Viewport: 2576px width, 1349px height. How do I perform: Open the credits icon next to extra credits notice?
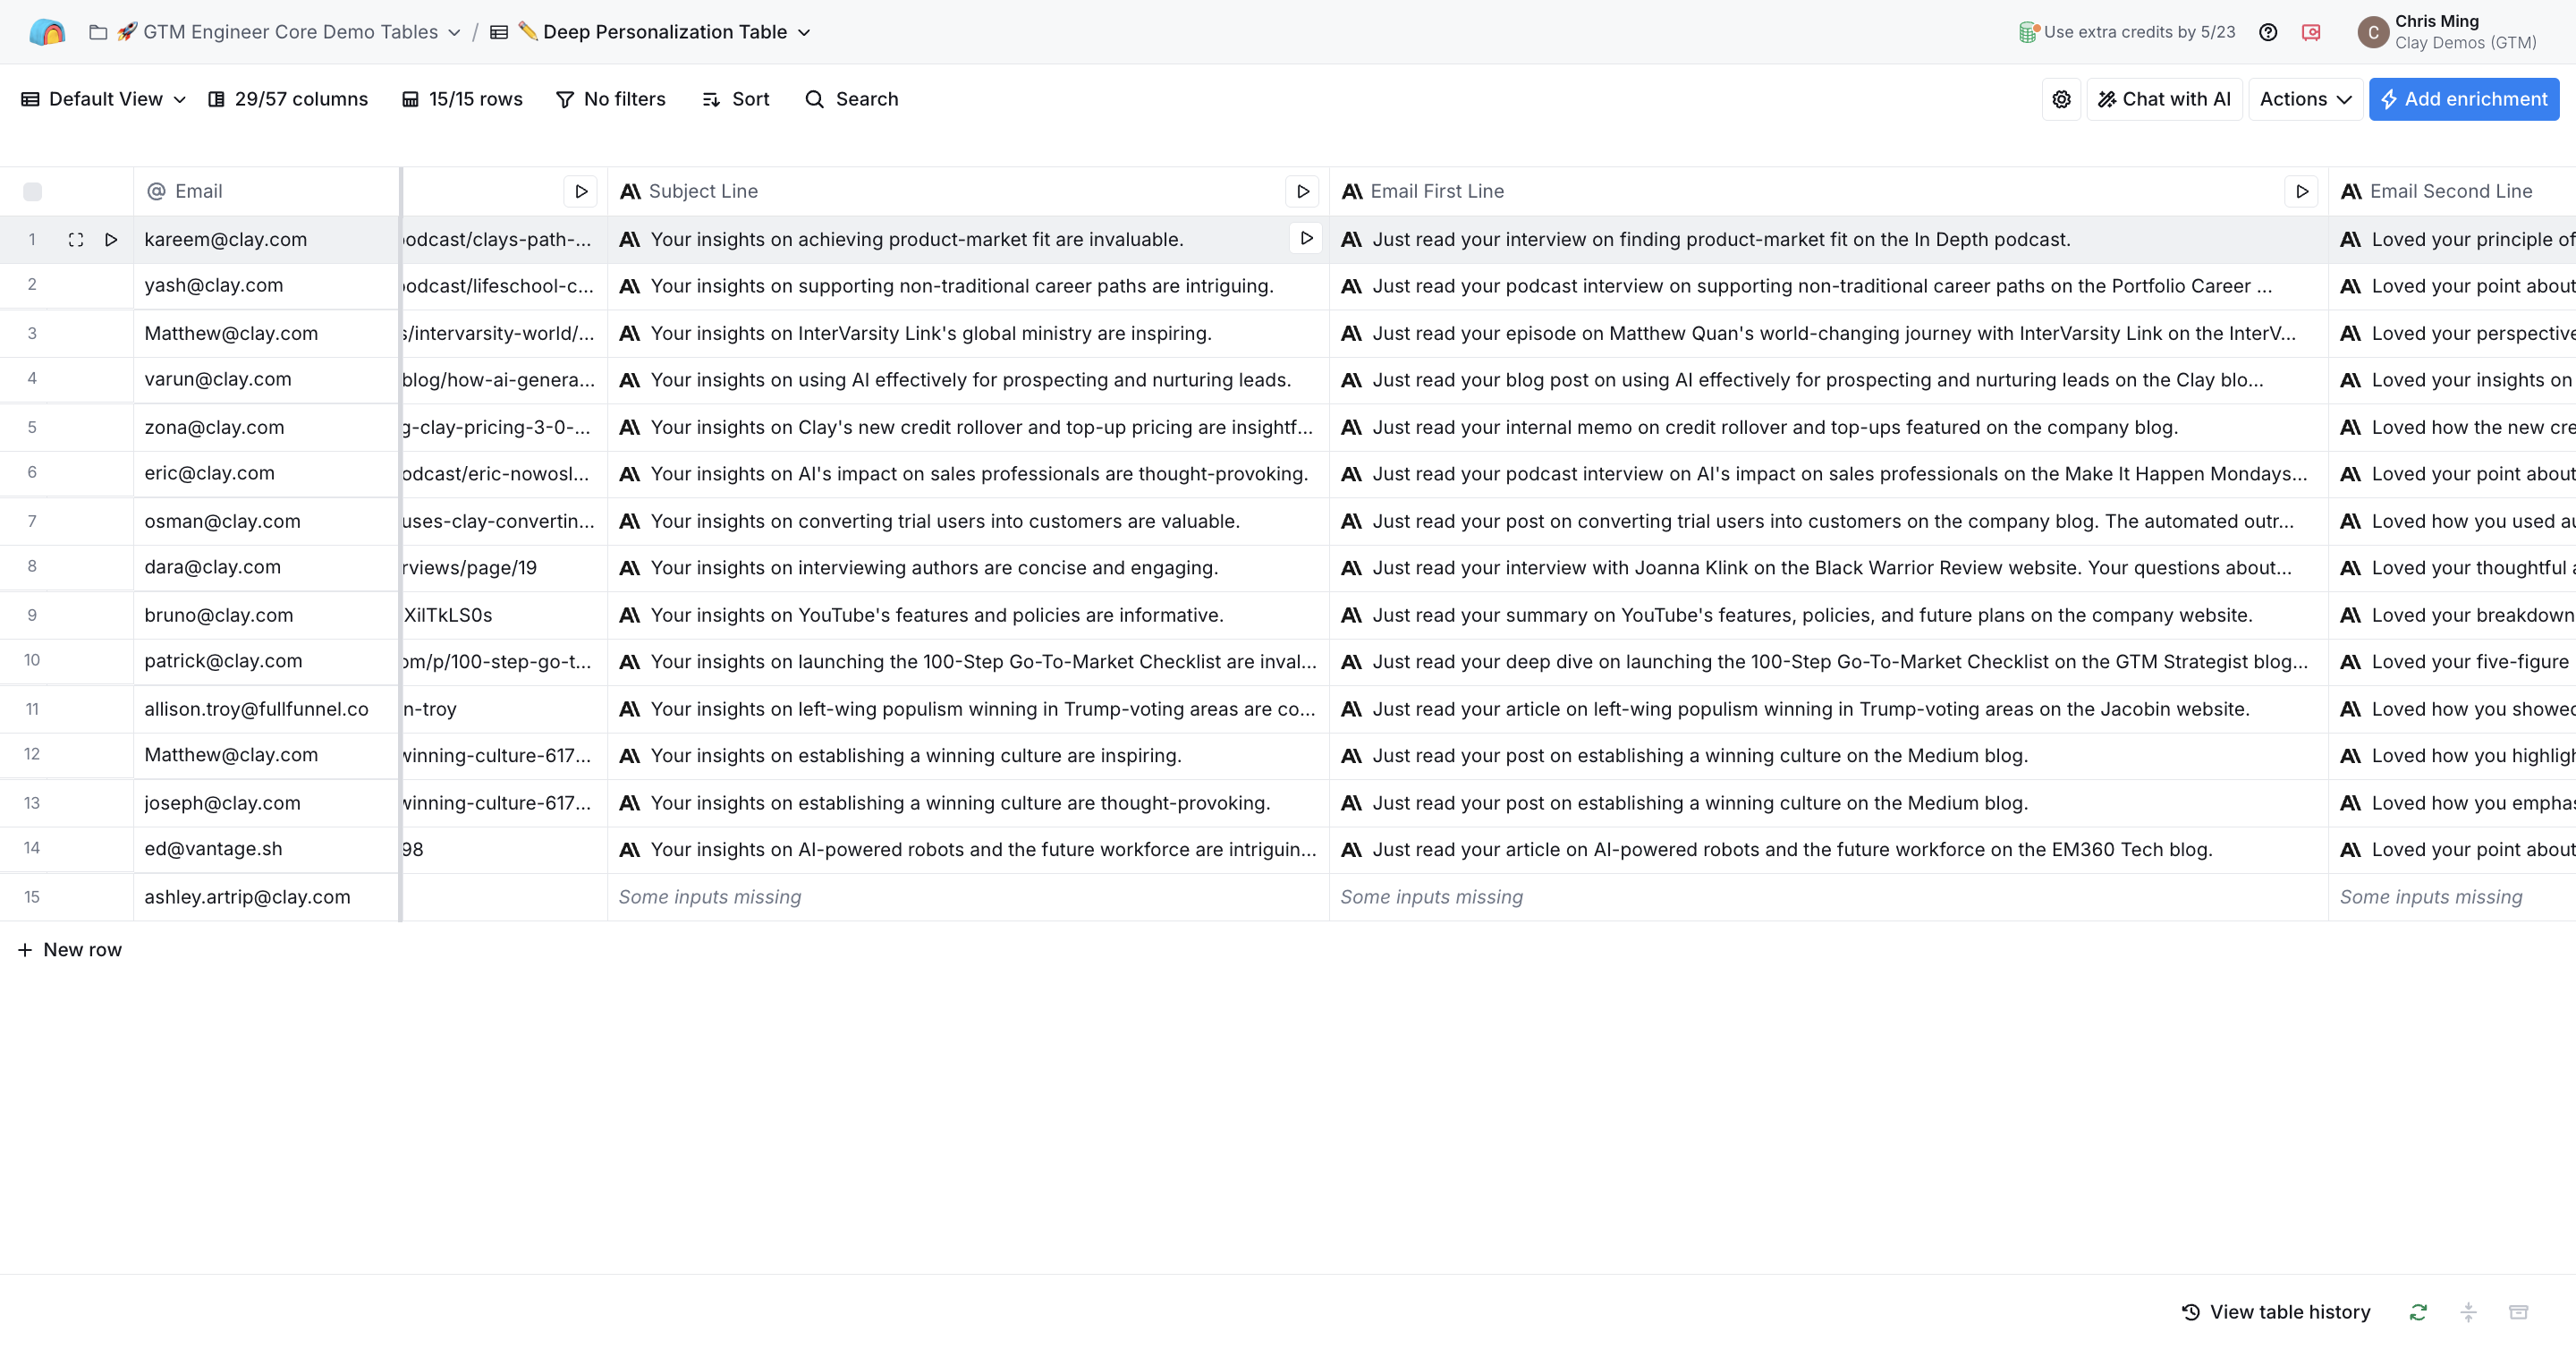click(2027, 31)
